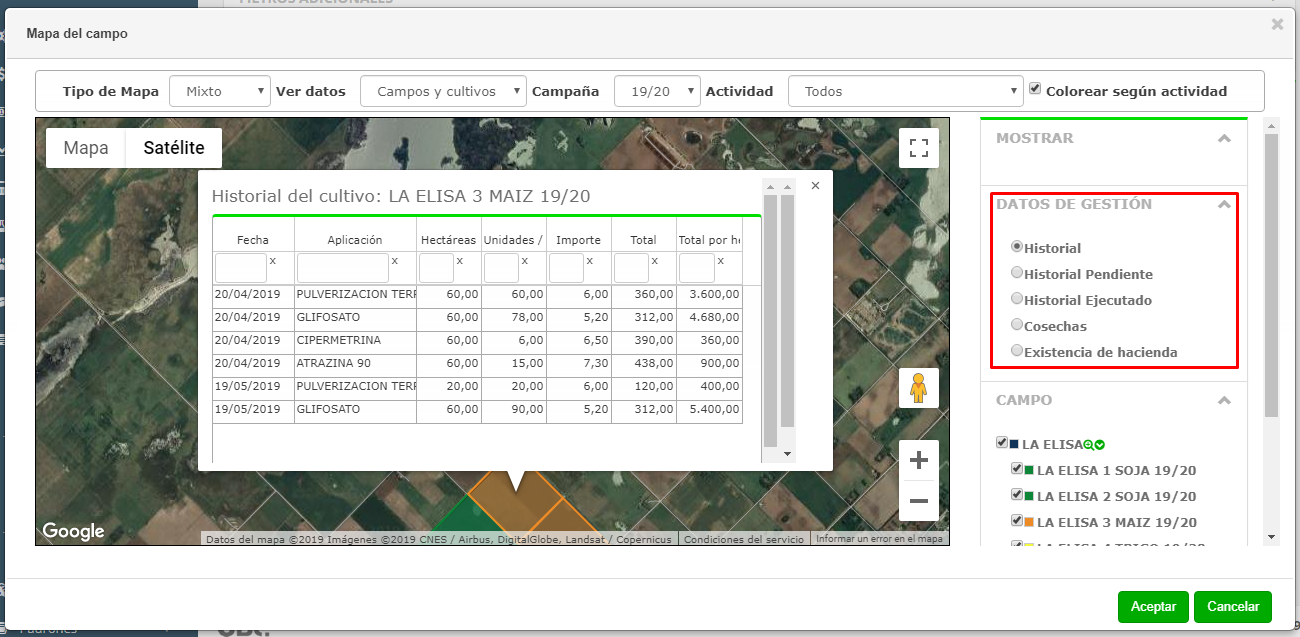Viewport: 1300px width, 637px height.
Task: Open the Ver datos dropdown
Action: pos(443,91)
